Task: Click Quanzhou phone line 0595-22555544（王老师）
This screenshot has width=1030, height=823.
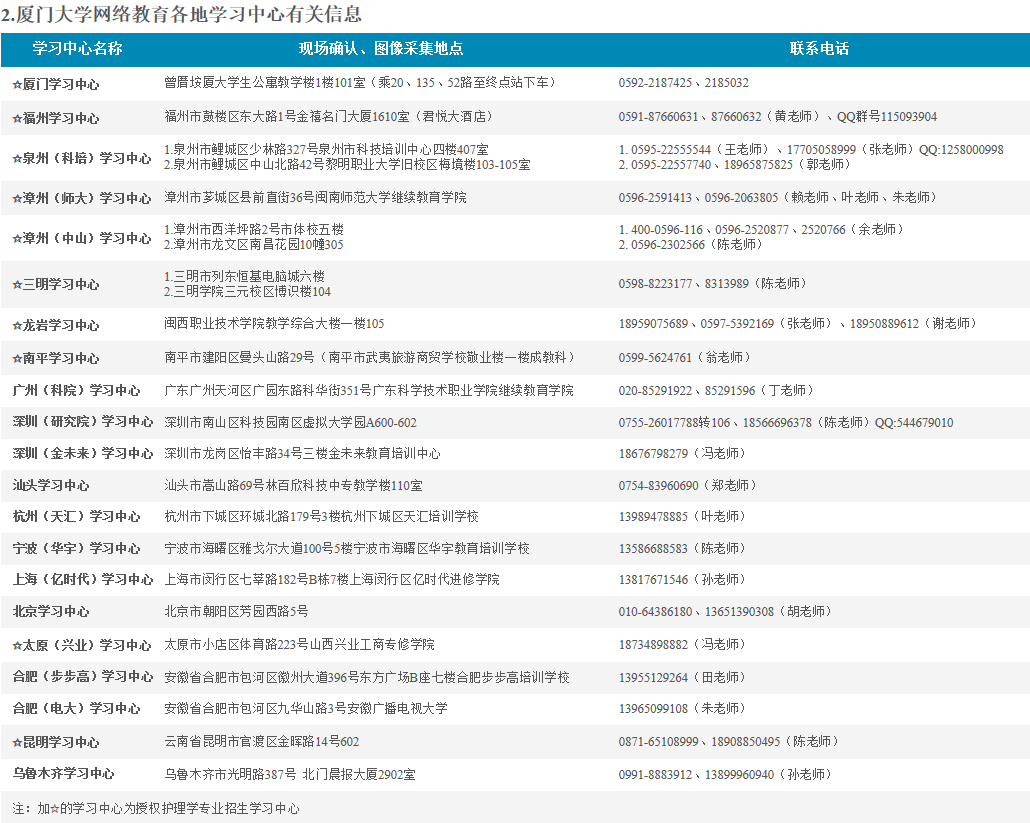Action: (811, 150)
